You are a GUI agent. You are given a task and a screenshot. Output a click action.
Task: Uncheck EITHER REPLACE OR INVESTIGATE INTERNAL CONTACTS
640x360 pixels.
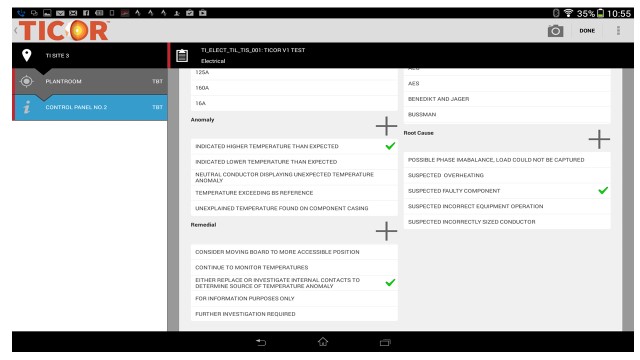pos(294,283)
